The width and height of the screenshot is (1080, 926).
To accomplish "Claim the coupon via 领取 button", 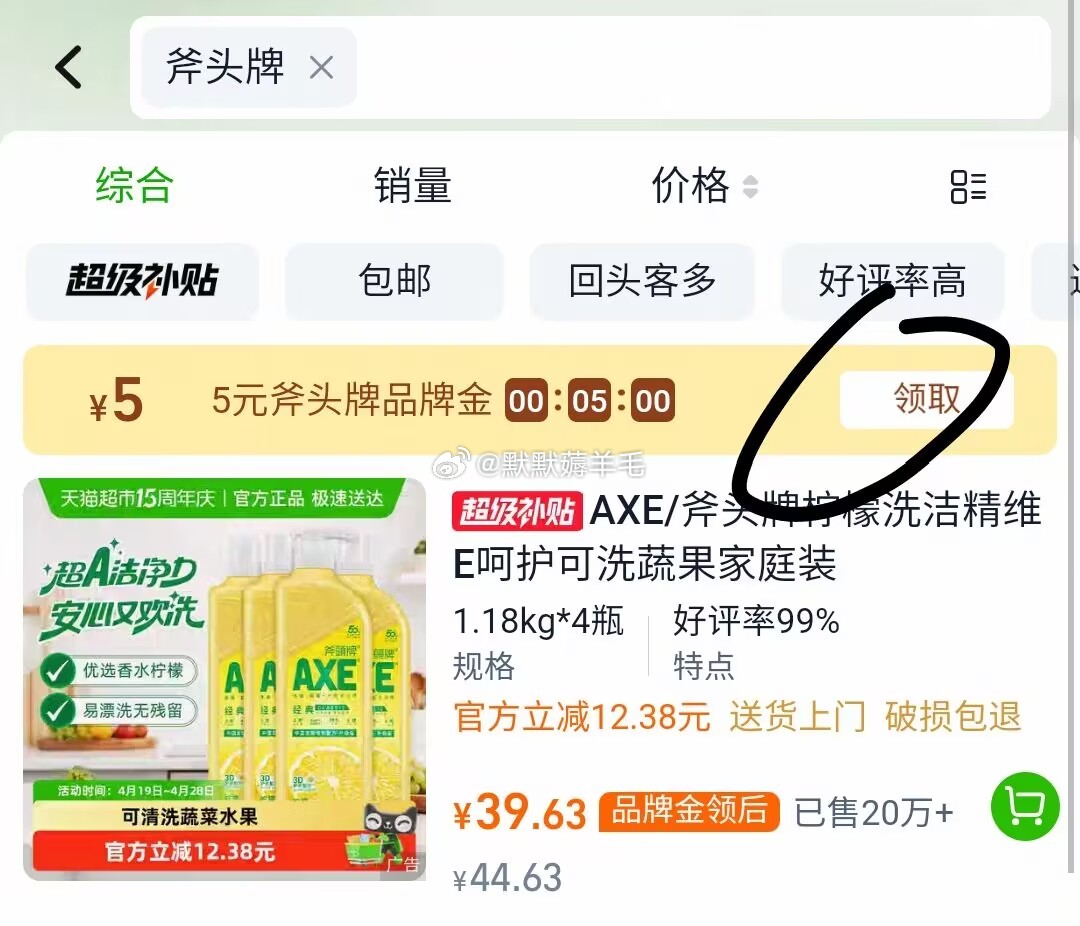I will point(926,399).
